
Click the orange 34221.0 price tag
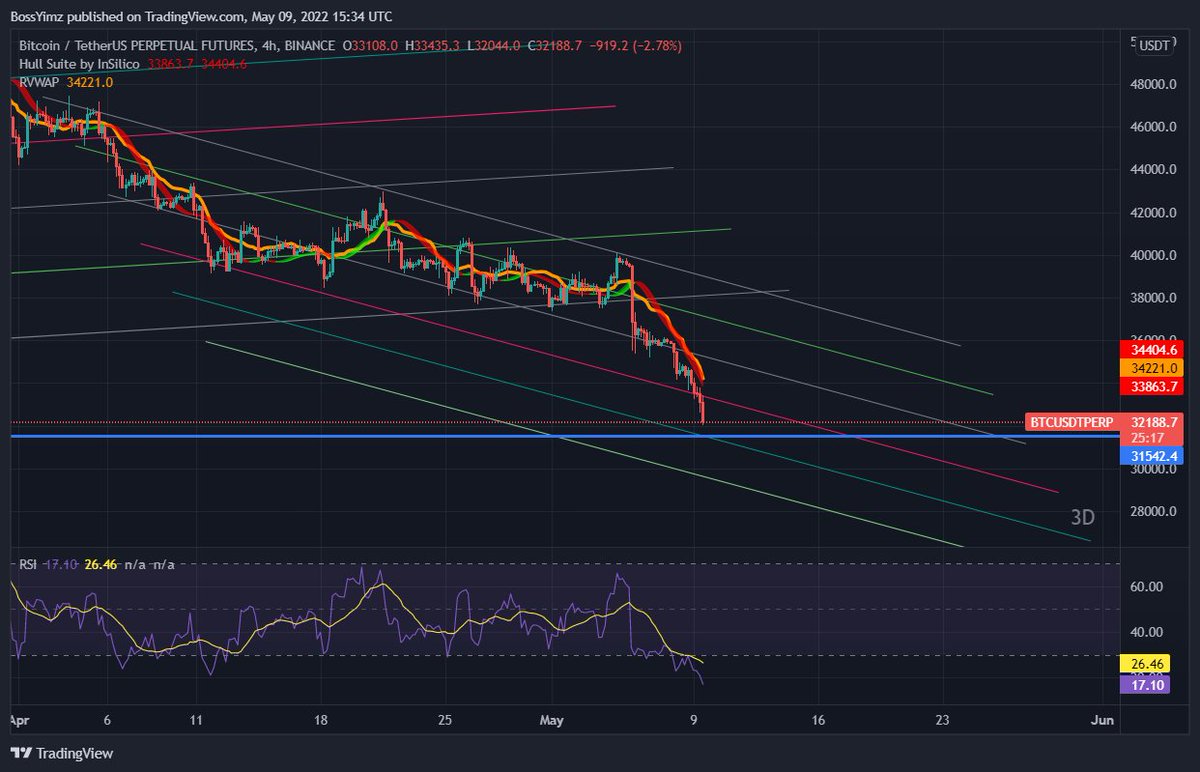(x=1153, y=368)
